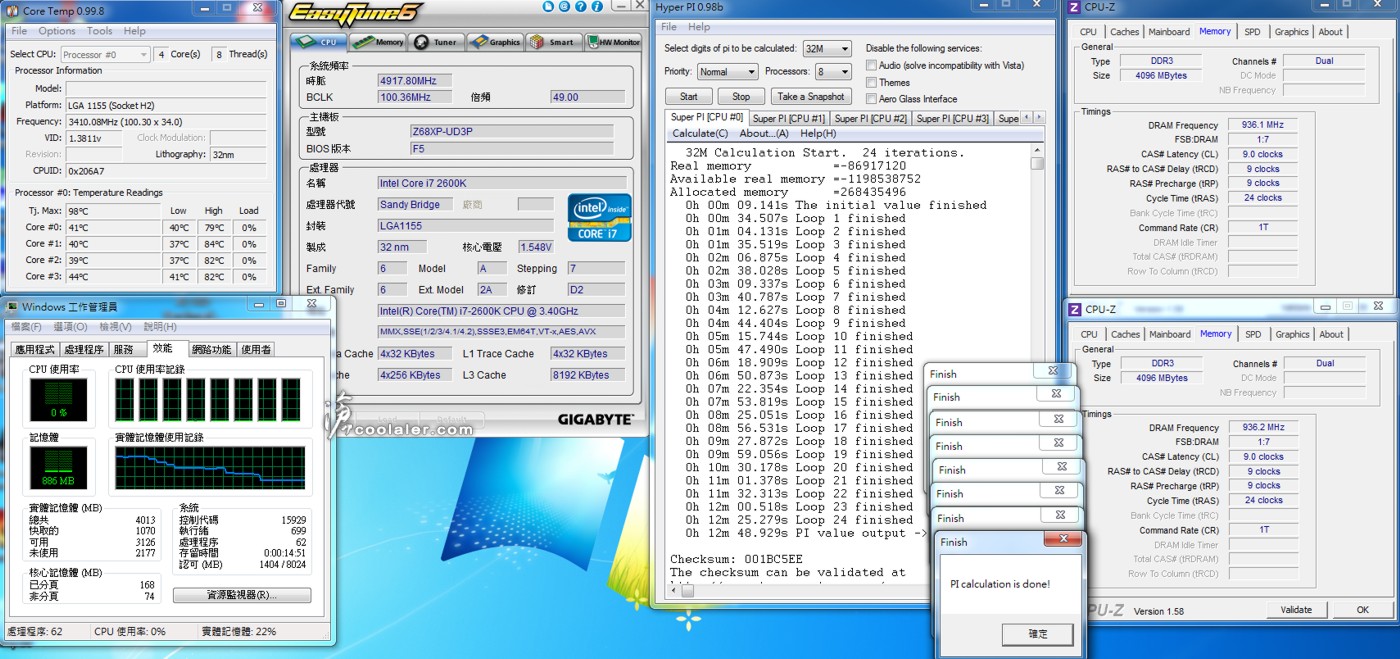Open Core Temp Help menu
Screen dimensions: 1400x659
click(x=134, y=31)
